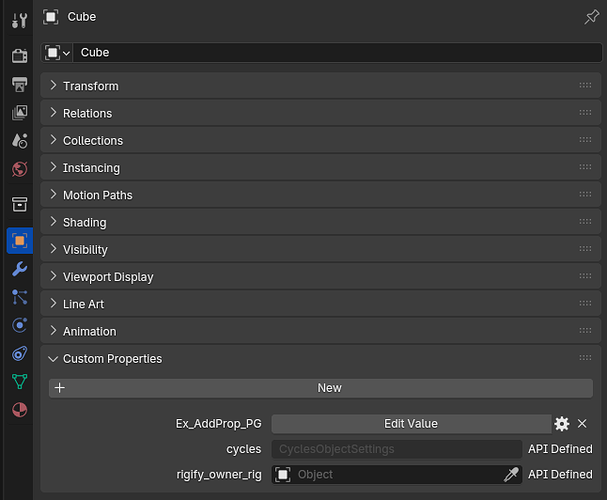Expand the Animation panel
The width and height of the screenshot is (607, 500).
click(x=321, y=331)
